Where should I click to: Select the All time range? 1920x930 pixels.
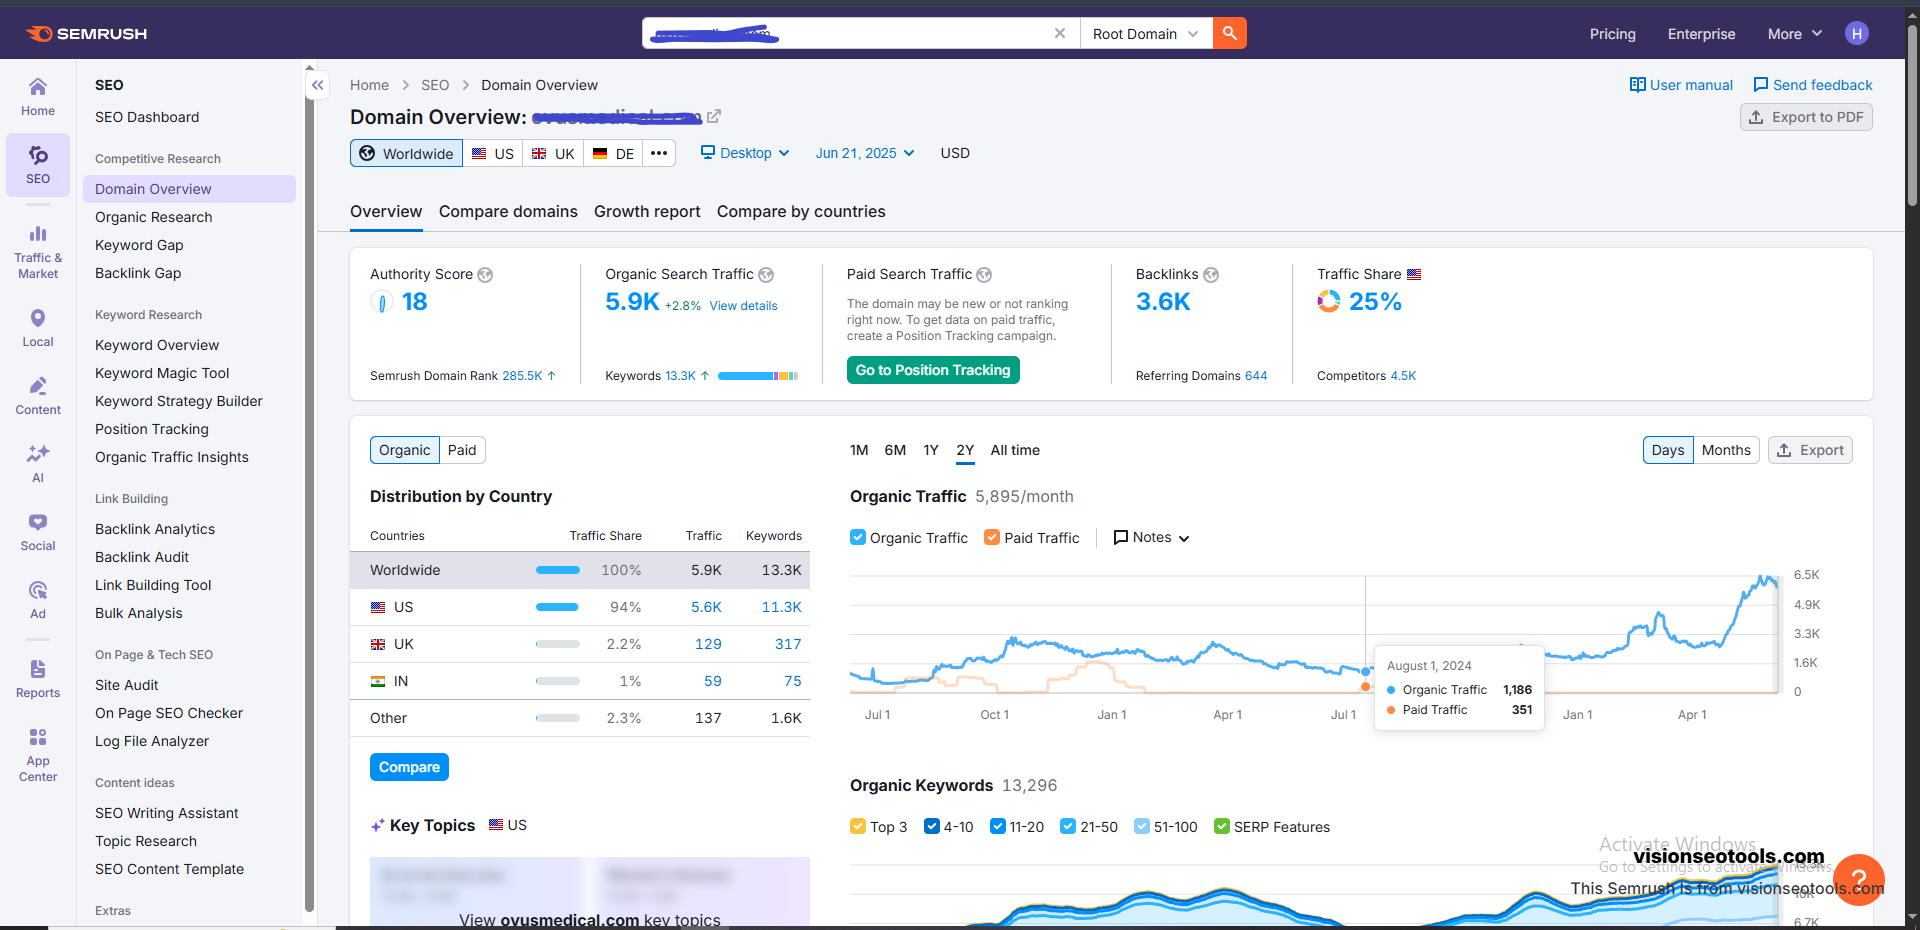click(1015, 450)
